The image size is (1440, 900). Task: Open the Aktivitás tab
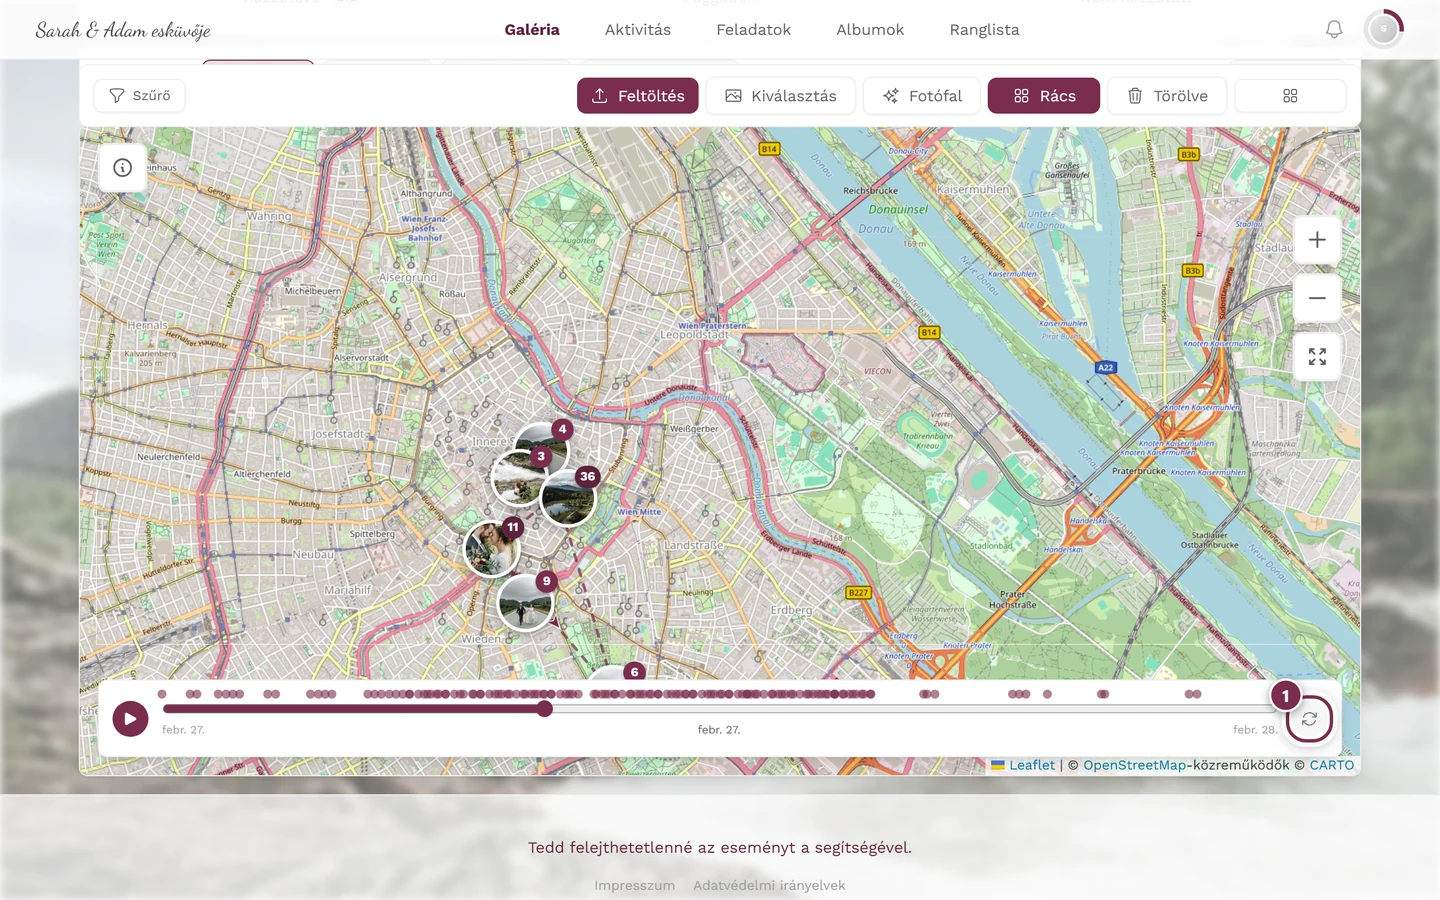[x=638, y=30]
